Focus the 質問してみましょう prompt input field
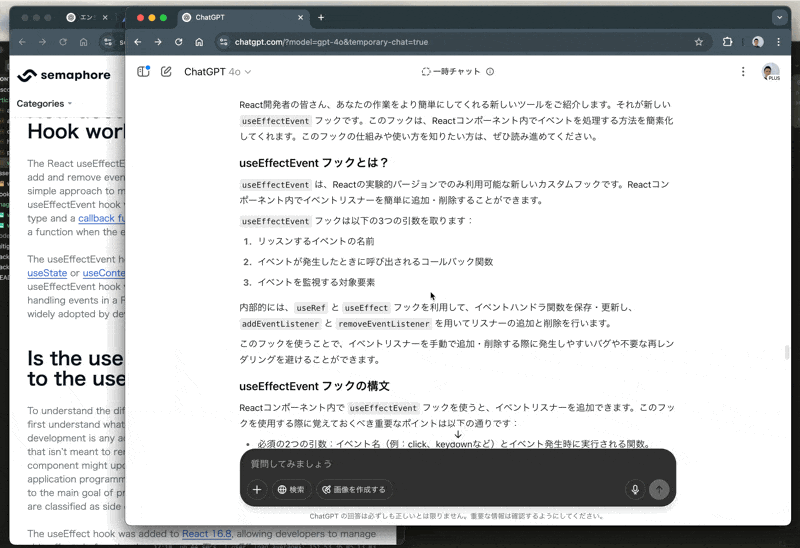 pos(458,464)
